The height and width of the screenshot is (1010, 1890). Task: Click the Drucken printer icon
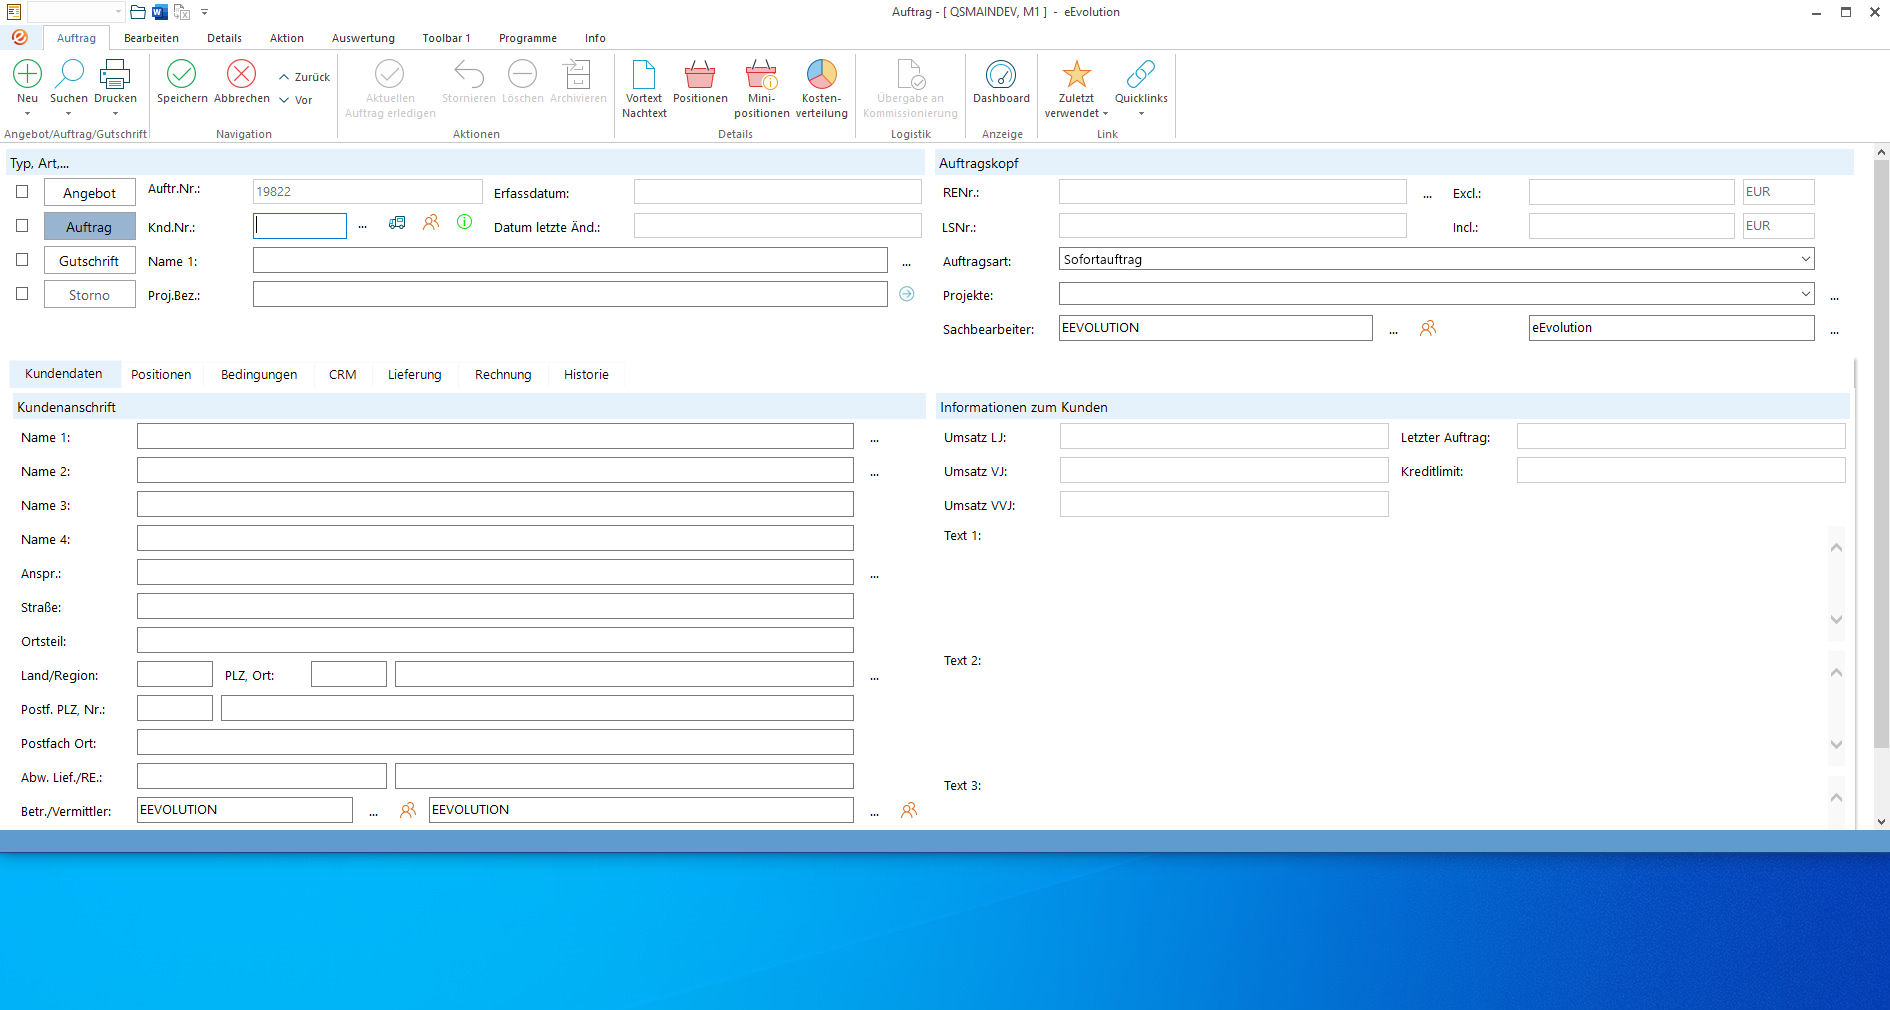115,73
